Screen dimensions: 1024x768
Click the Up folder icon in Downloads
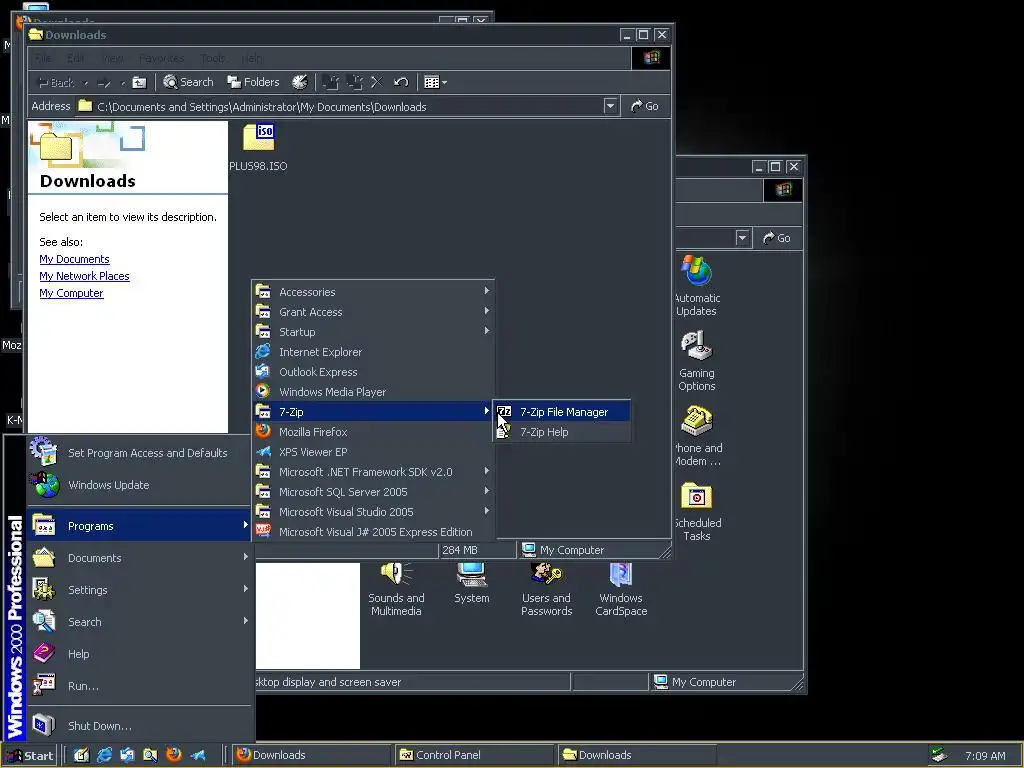tap(139, 82)
